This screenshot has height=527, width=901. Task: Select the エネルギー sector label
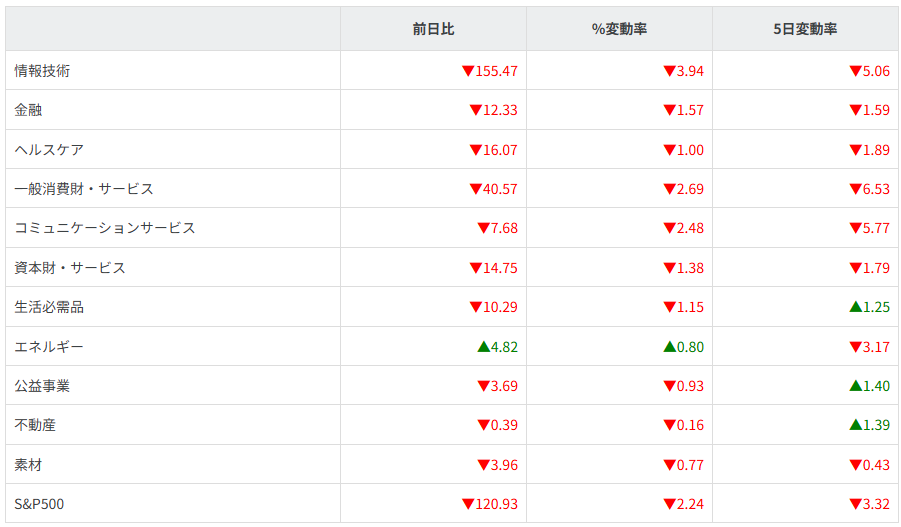[x=49, y=347]
